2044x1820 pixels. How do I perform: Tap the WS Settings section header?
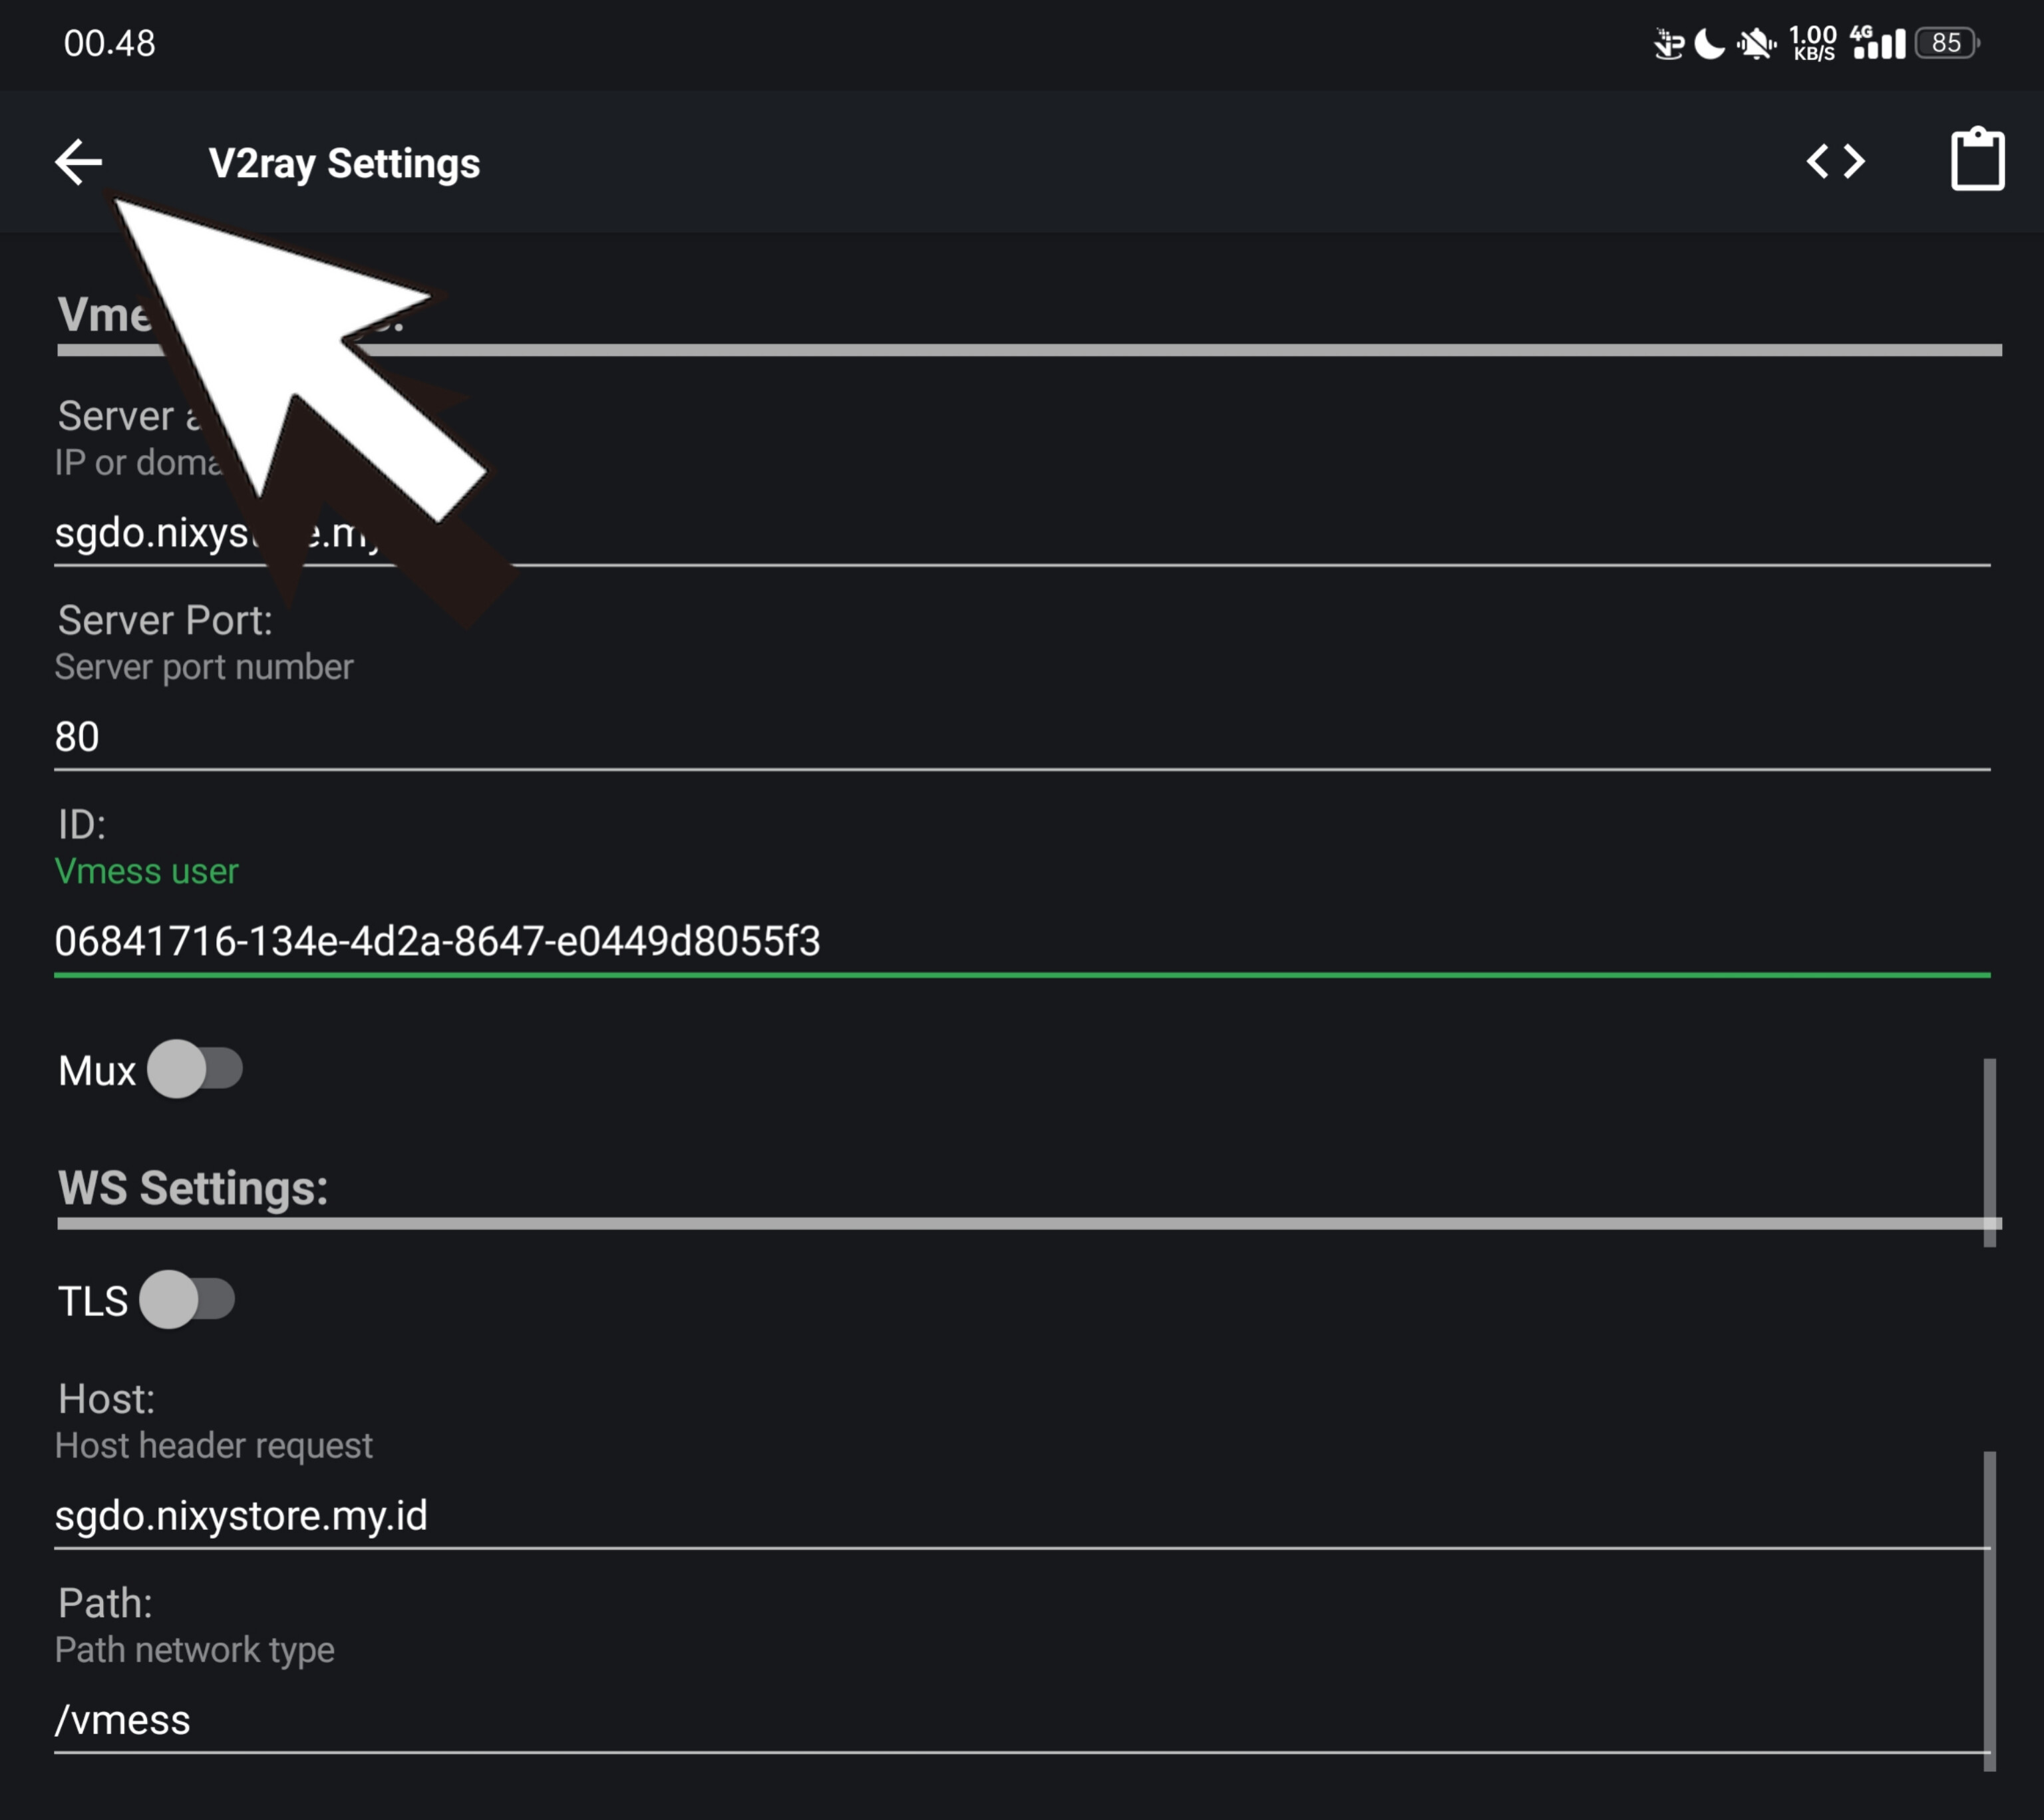click(x=193, y=1188)
